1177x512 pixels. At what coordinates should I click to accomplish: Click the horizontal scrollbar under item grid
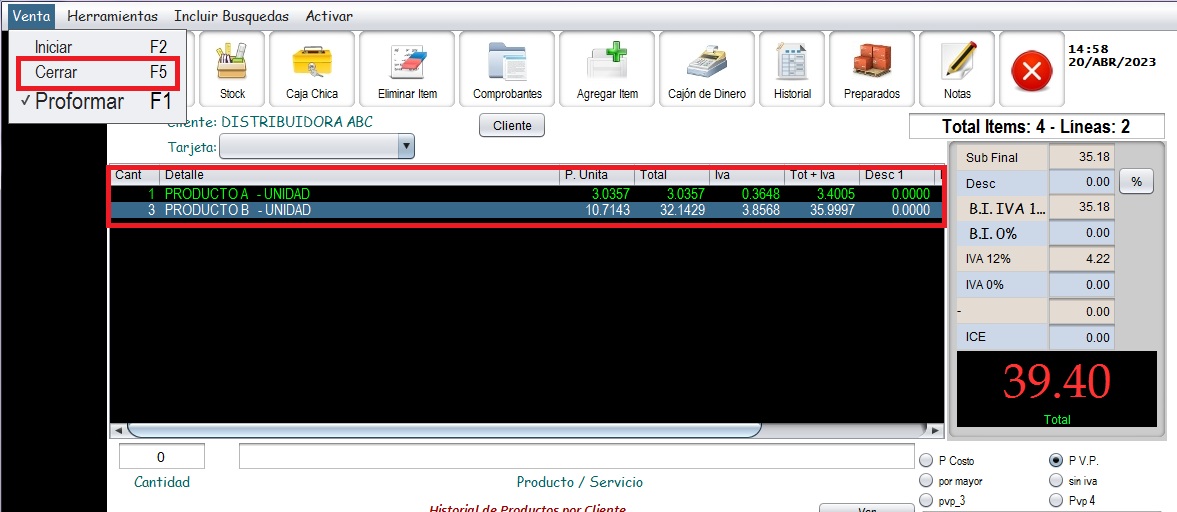click(x=444, y=430)
